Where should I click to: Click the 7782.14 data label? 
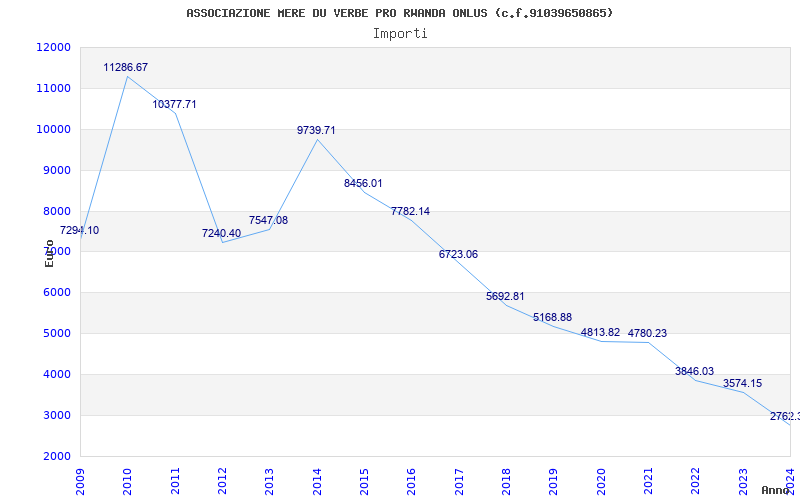click(410, 212)
